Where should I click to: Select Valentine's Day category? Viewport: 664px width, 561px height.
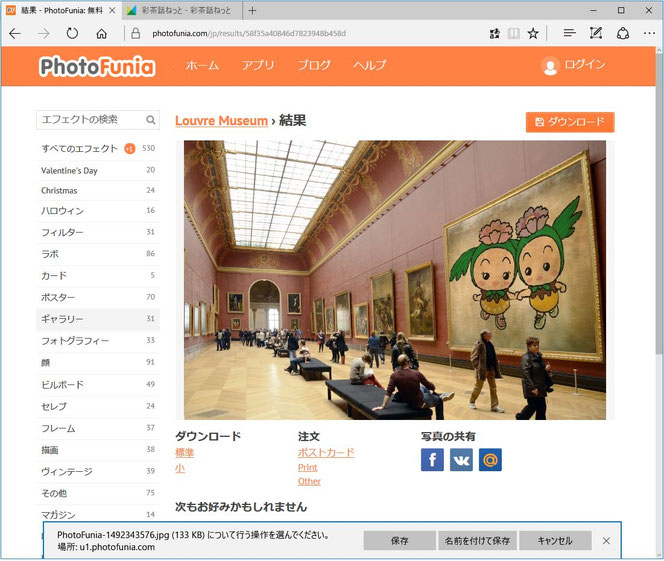98,171
